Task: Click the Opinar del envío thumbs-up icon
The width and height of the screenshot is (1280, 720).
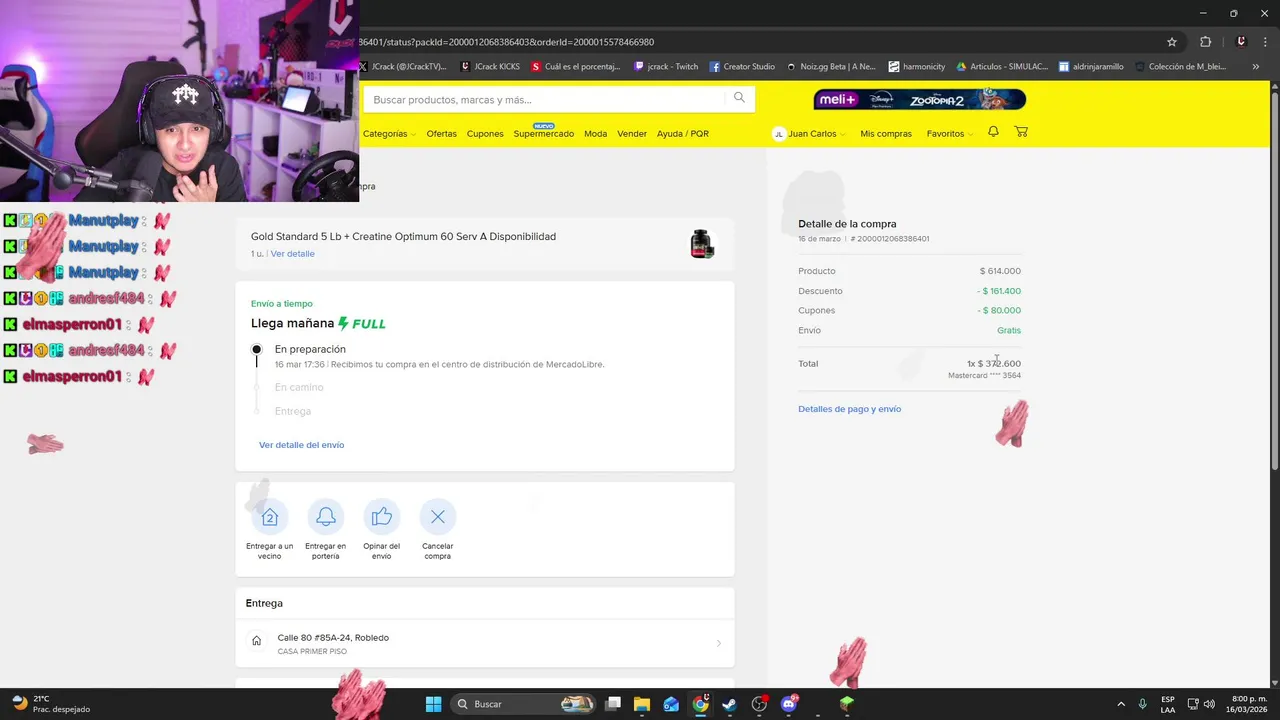Action: [x=382, y=517]
